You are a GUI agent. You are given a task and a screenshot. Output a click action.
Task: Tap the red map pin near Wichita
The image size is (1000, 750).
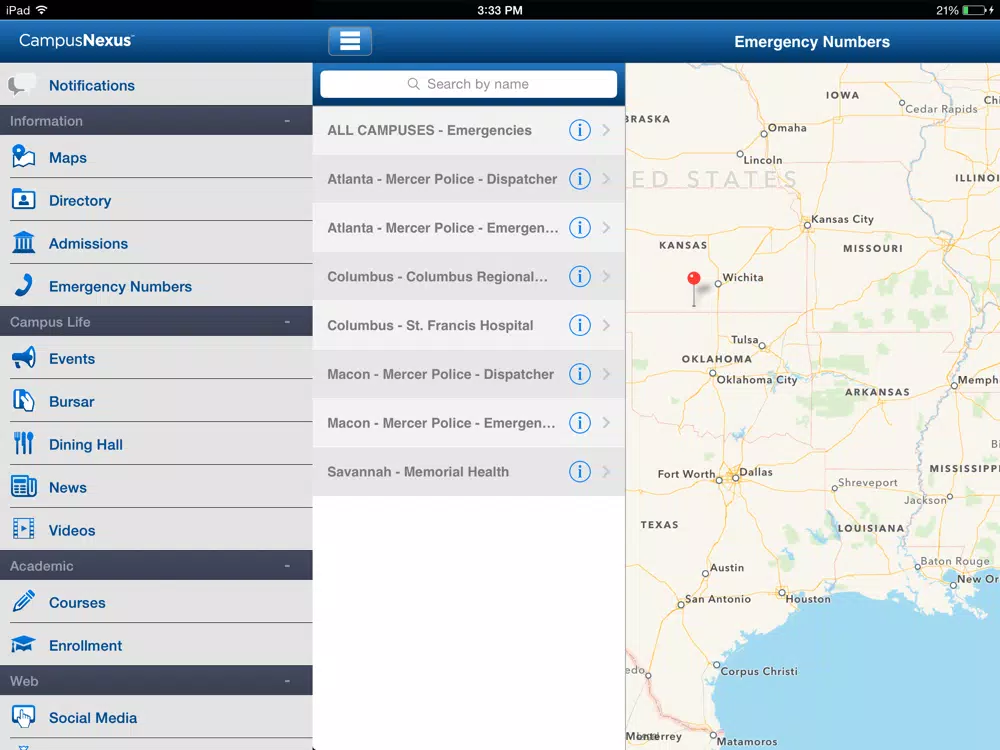pos(694,279)
